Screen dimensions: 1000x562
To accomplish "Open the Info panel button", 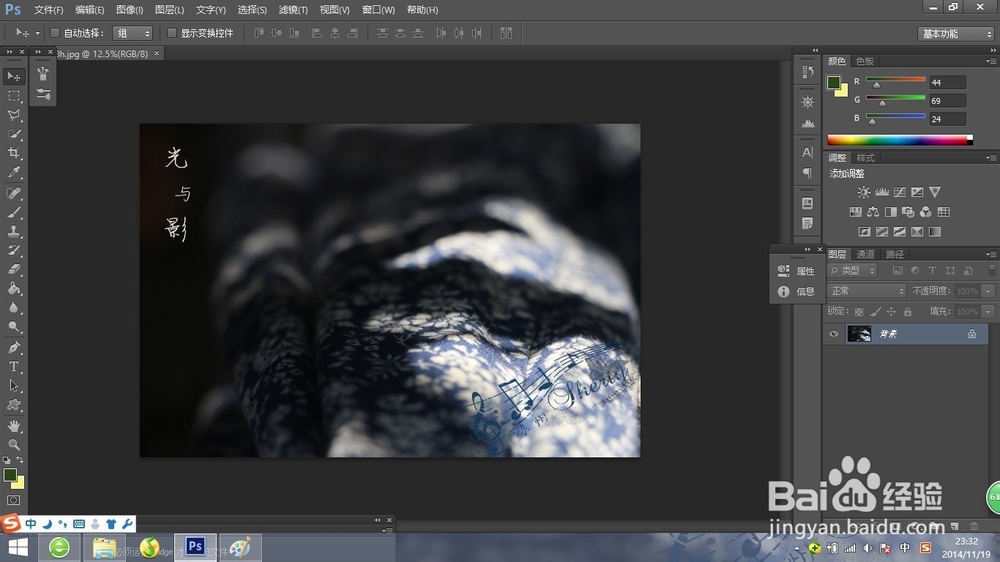I will 796,291.
